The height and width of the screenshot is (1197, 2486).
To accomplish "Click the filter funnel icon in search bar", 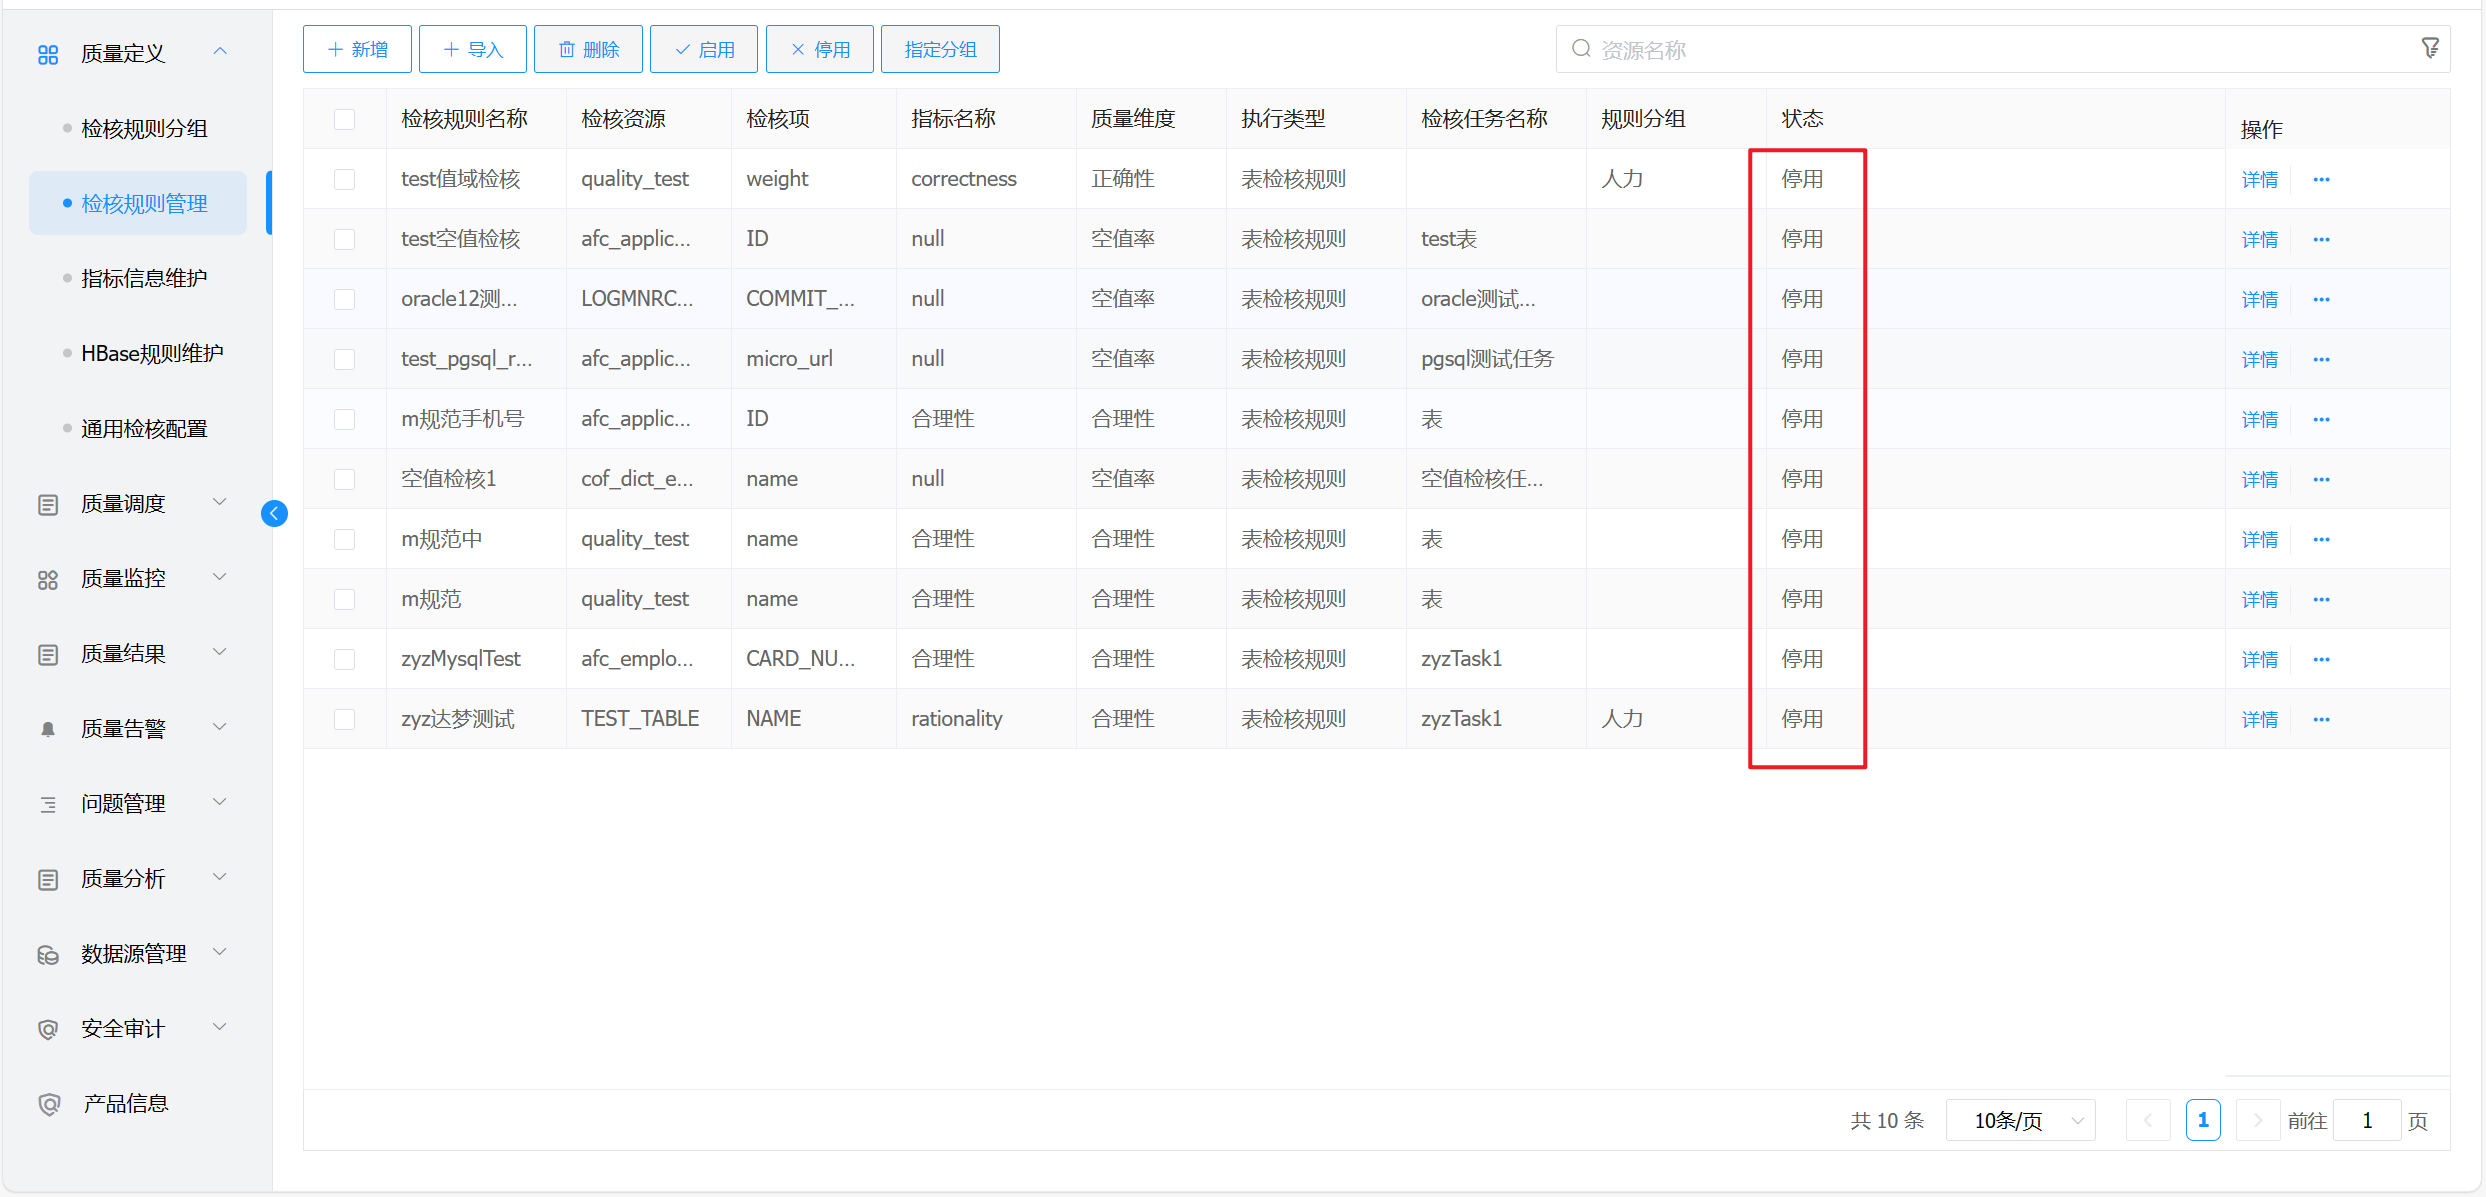I will coord(2430,48).
